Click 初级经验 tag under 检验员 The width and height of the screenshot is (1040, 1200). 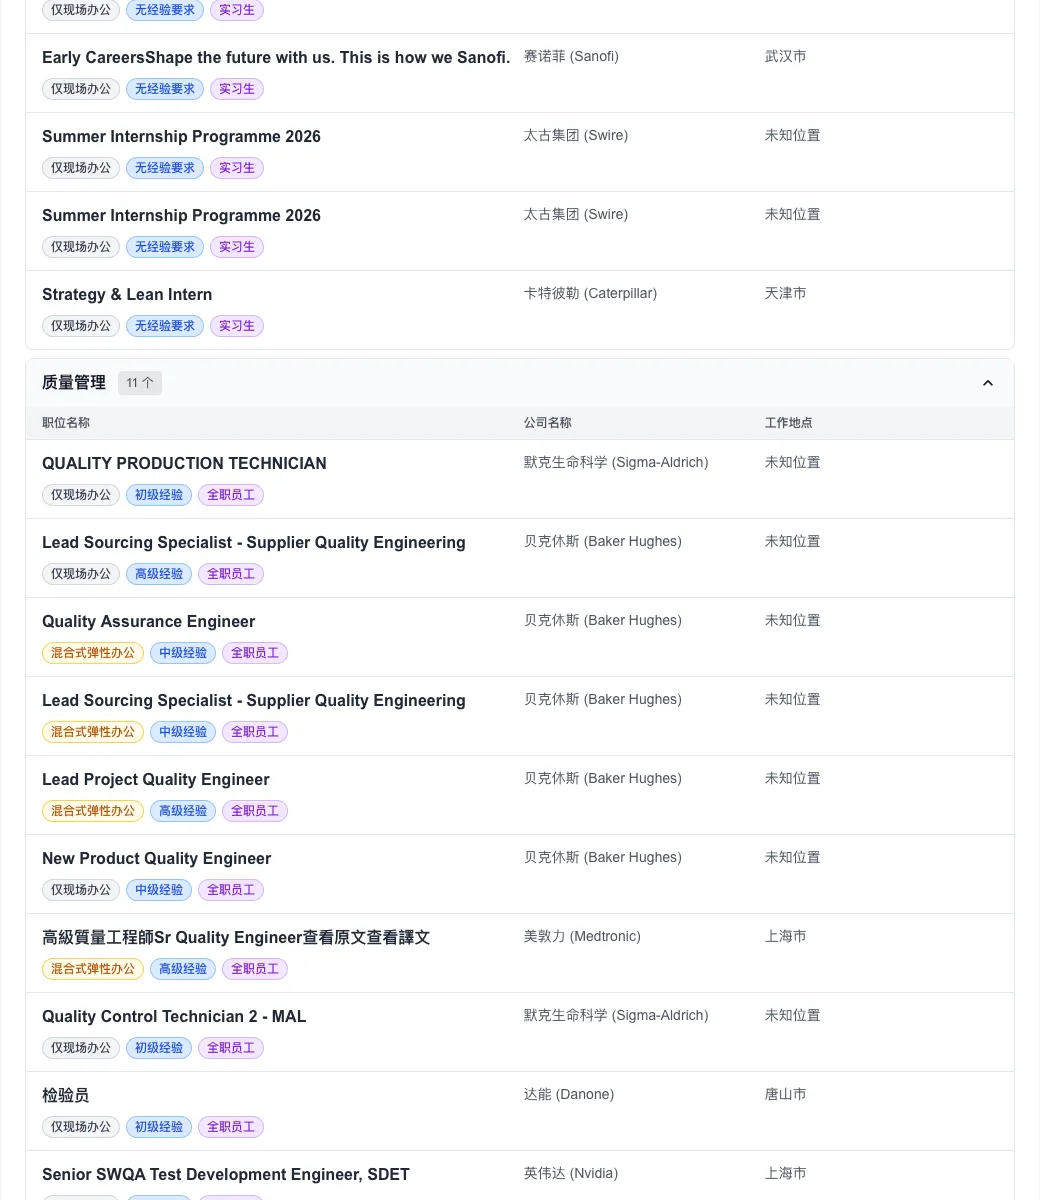tap(159, 1127)
